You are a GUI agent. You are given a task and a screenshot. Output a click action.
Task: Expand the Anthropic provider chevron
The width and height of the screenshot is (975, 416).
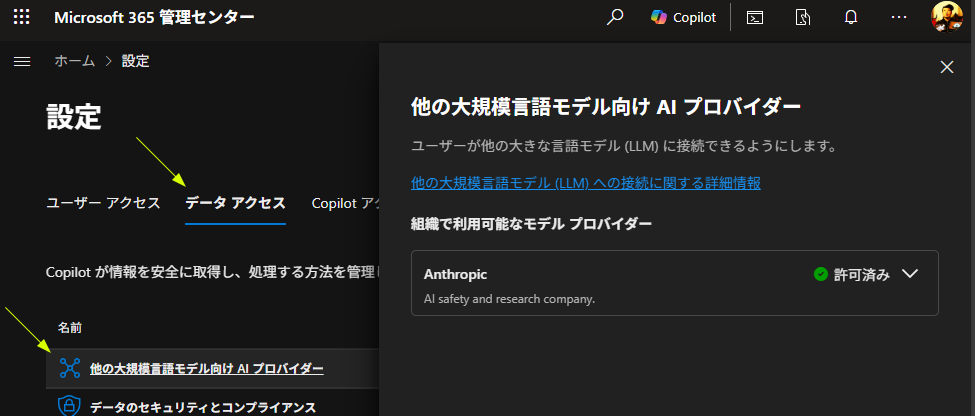pos(910,274)
